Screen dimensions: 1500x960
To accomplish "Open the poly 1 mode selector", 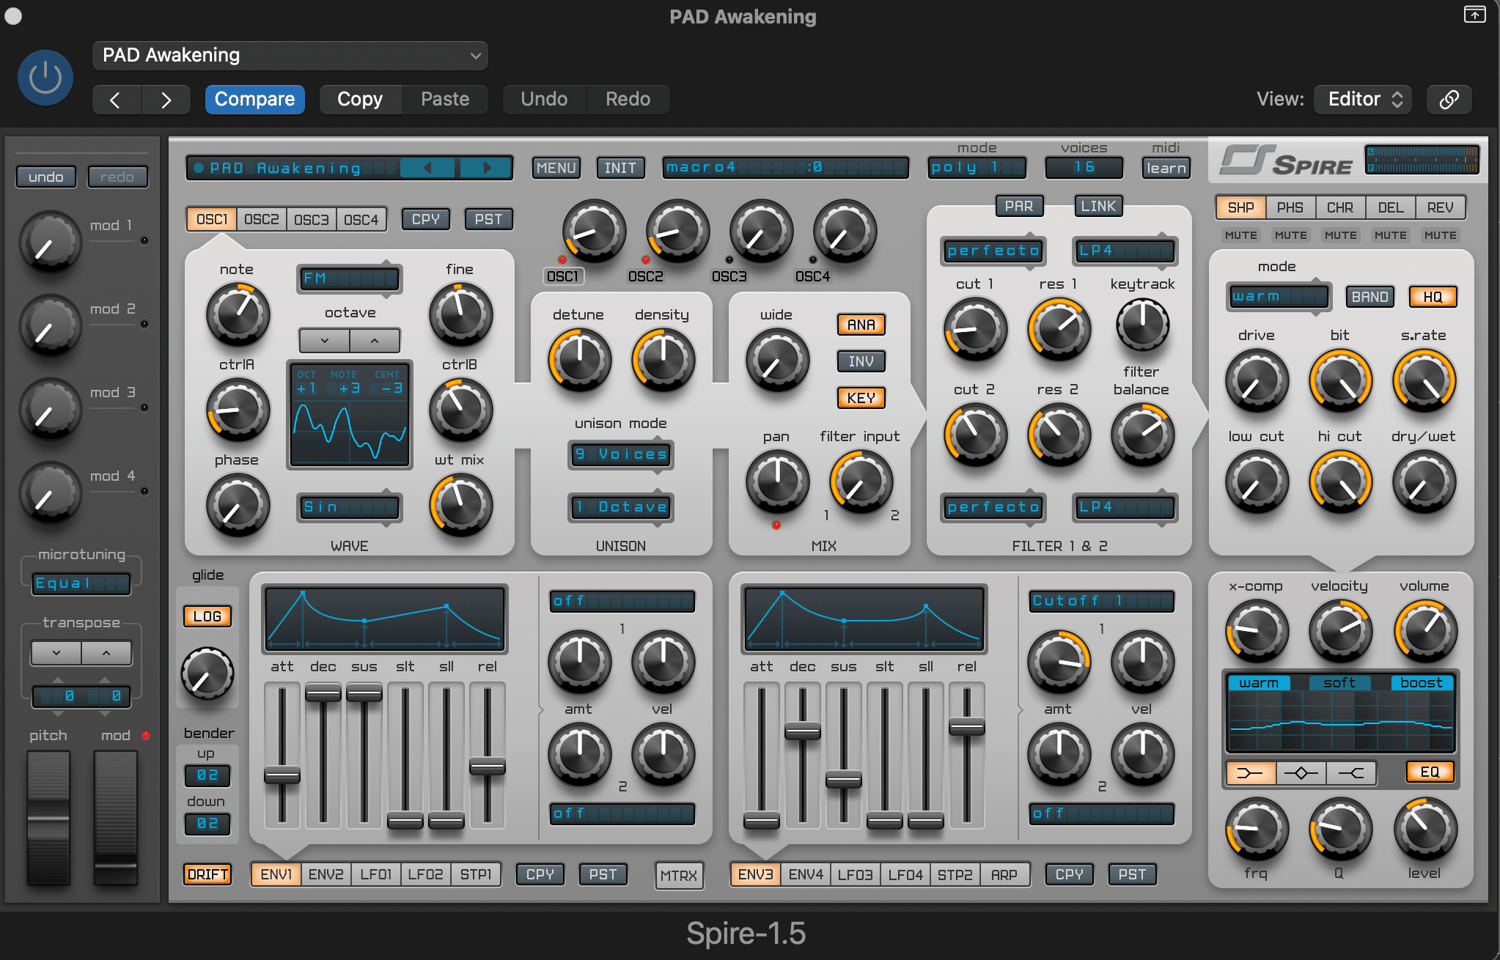I will pyautogui.click(x=977, y=167).
